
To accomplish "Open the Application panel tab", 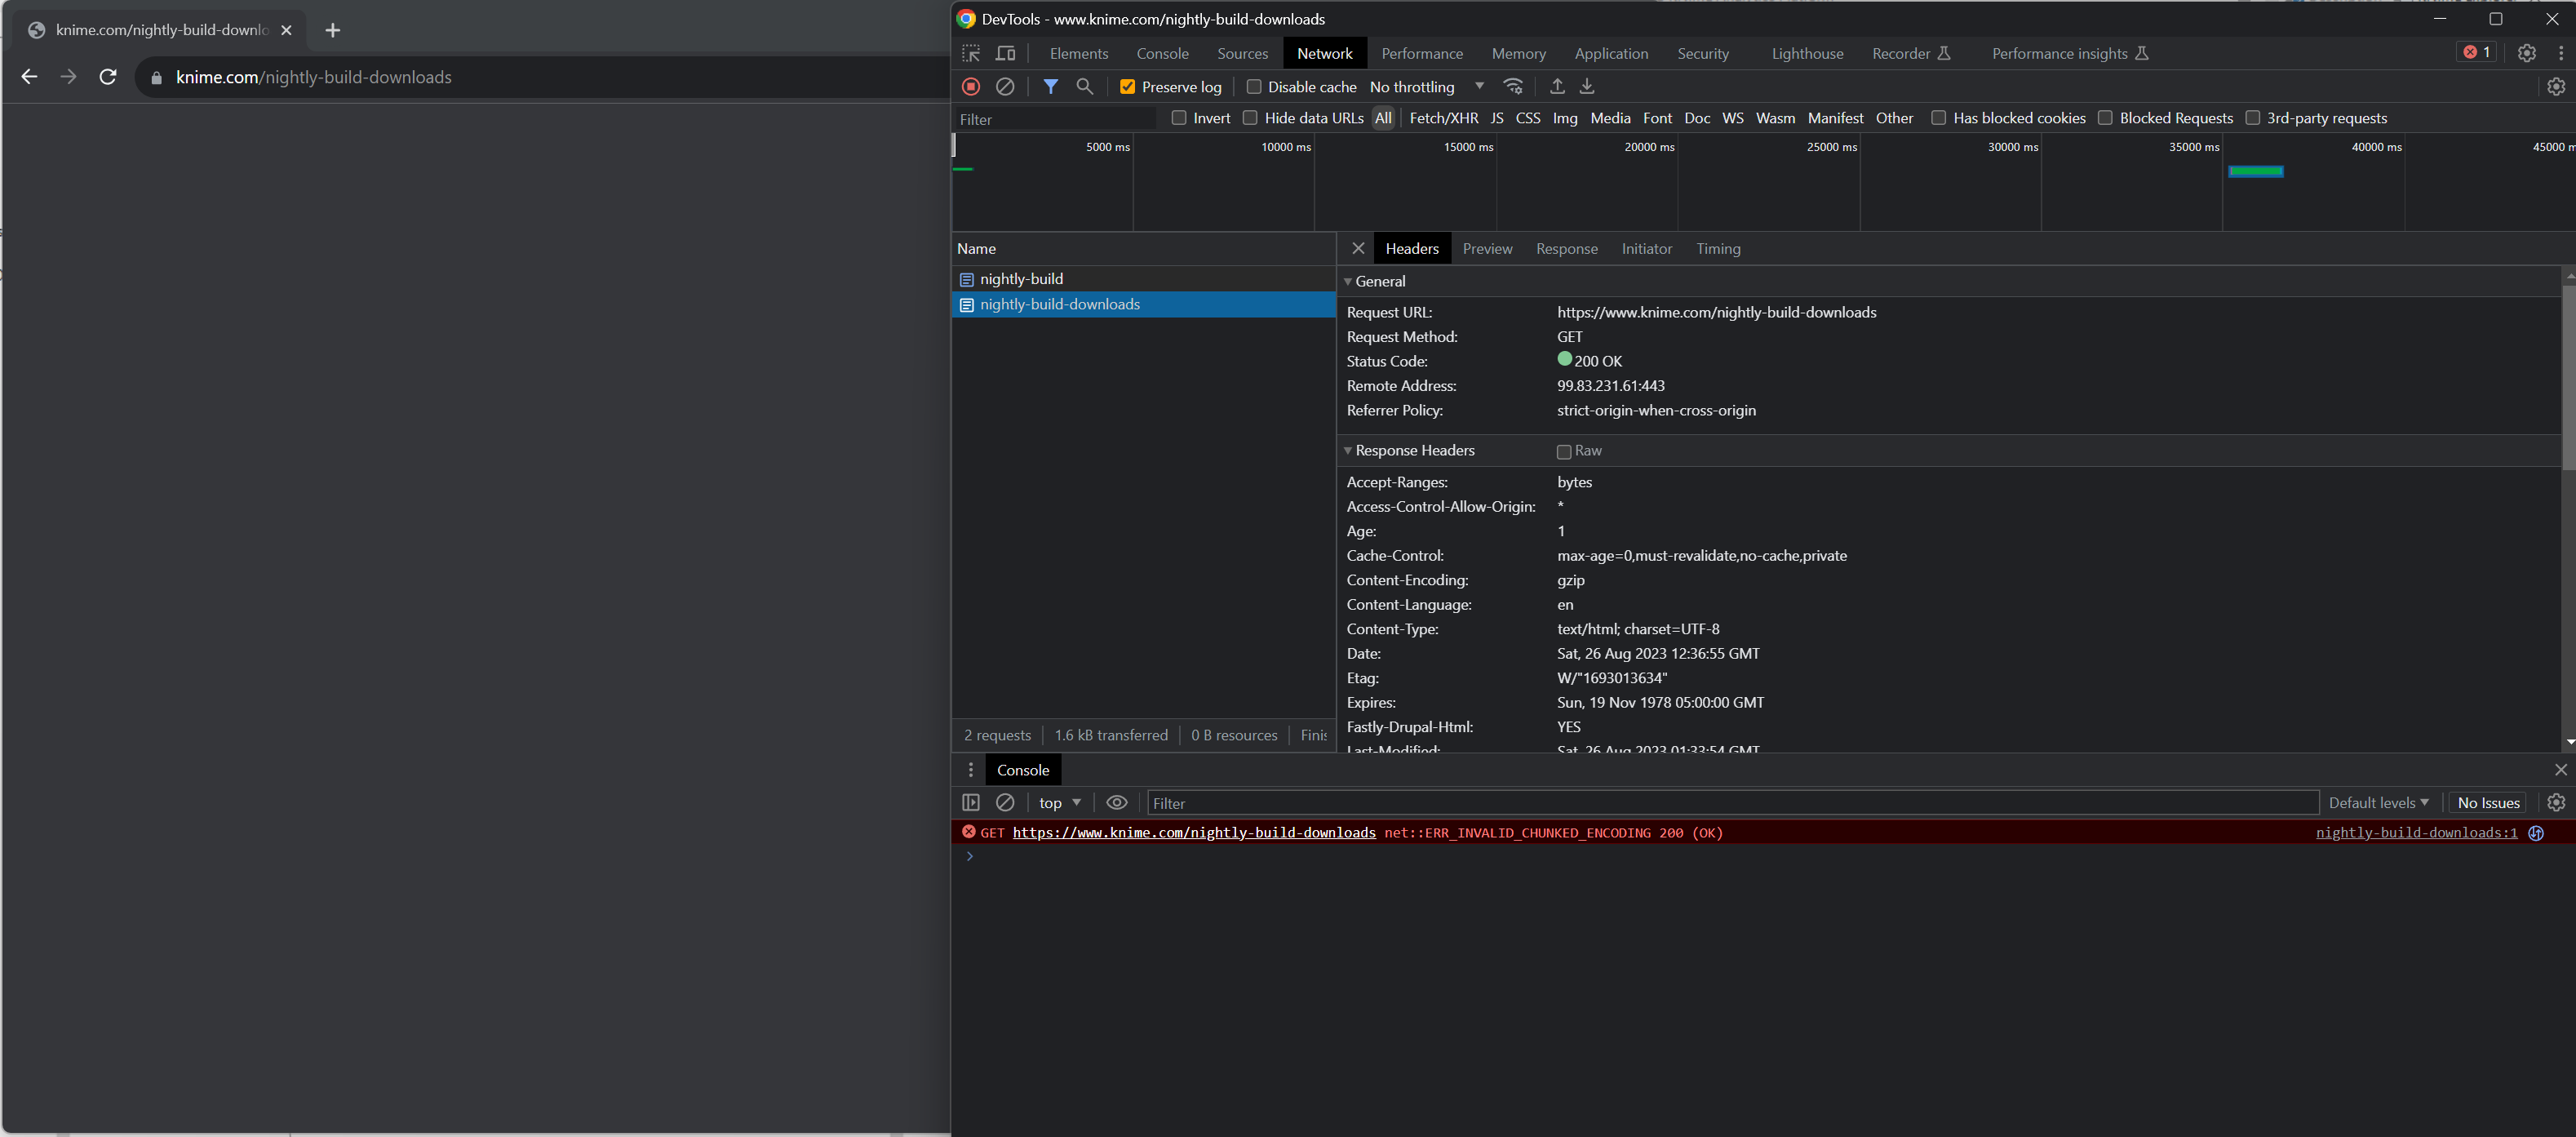I will [1611, 53].
